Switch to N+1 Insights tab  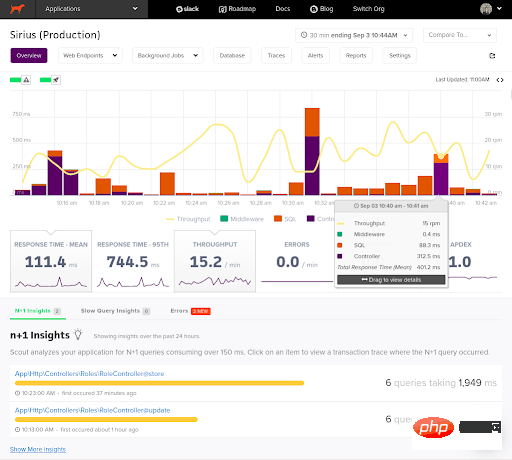point(38,311)
